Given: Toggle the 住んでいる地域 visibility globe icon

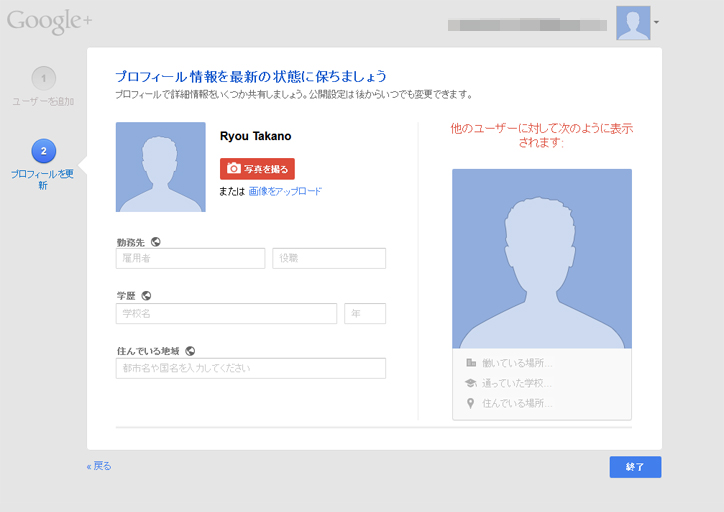Looking at the screenshot, I should pos(190,351).
